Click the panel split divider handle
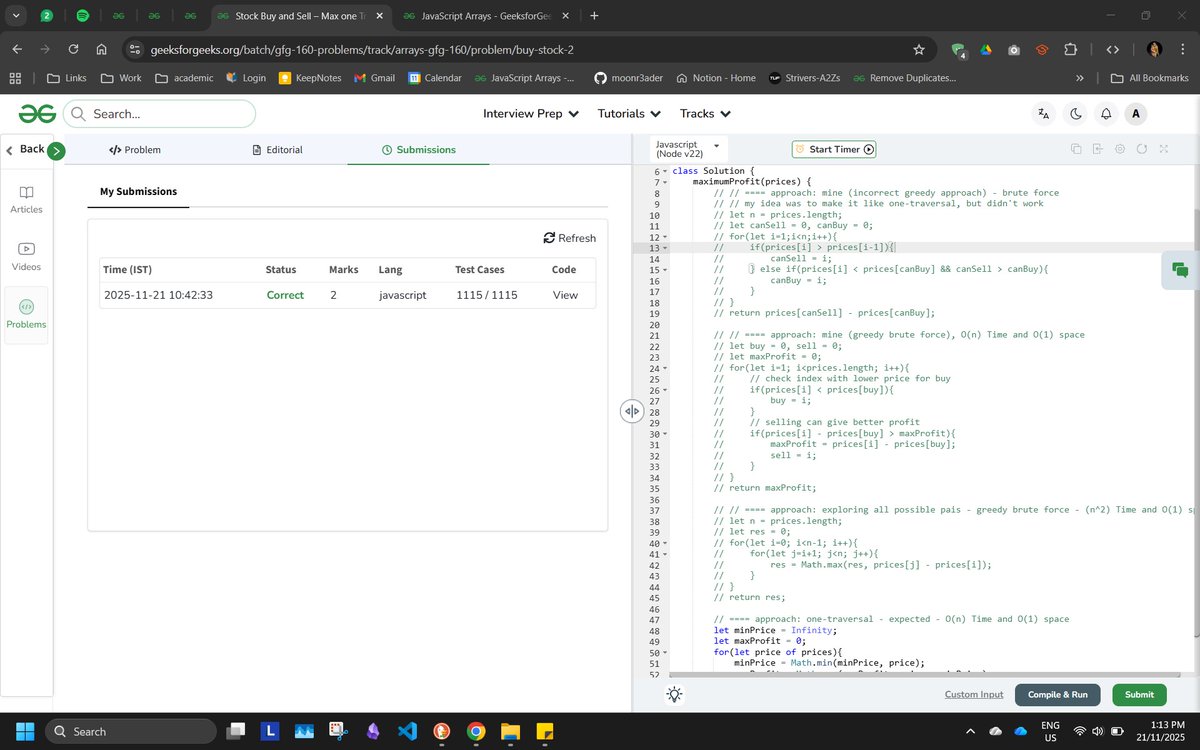 pos(631,411)
